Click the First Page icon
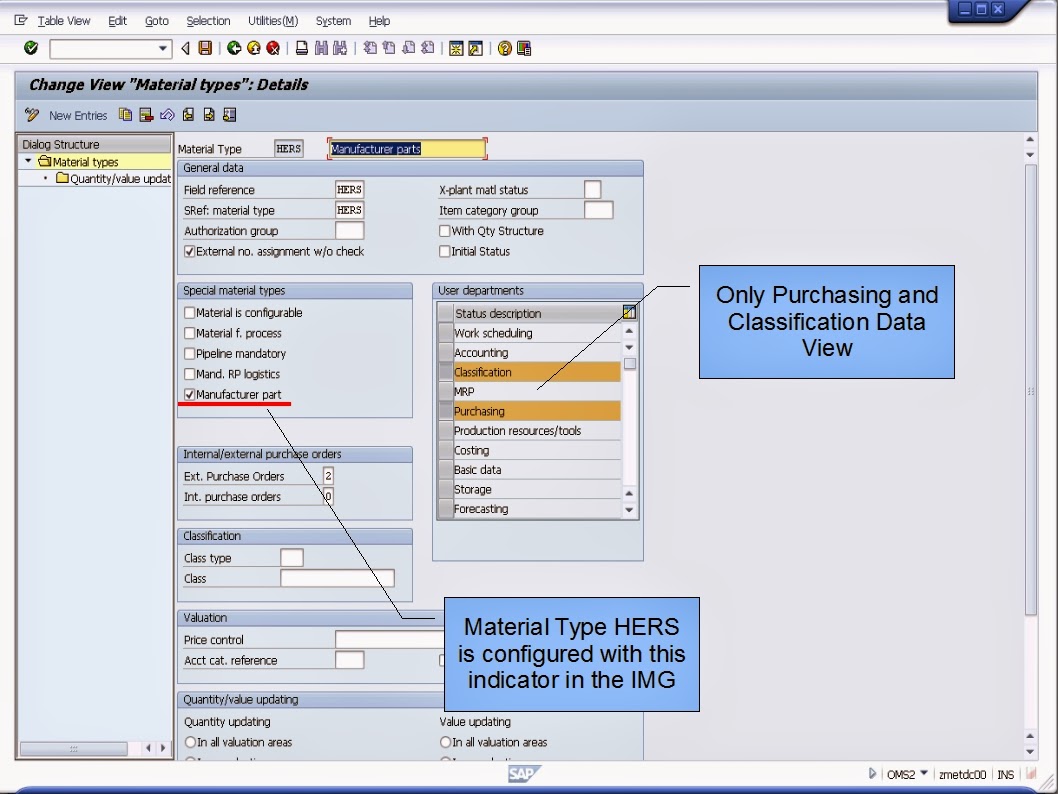The height and width of the screenshot is (794, 1058). 370,48
